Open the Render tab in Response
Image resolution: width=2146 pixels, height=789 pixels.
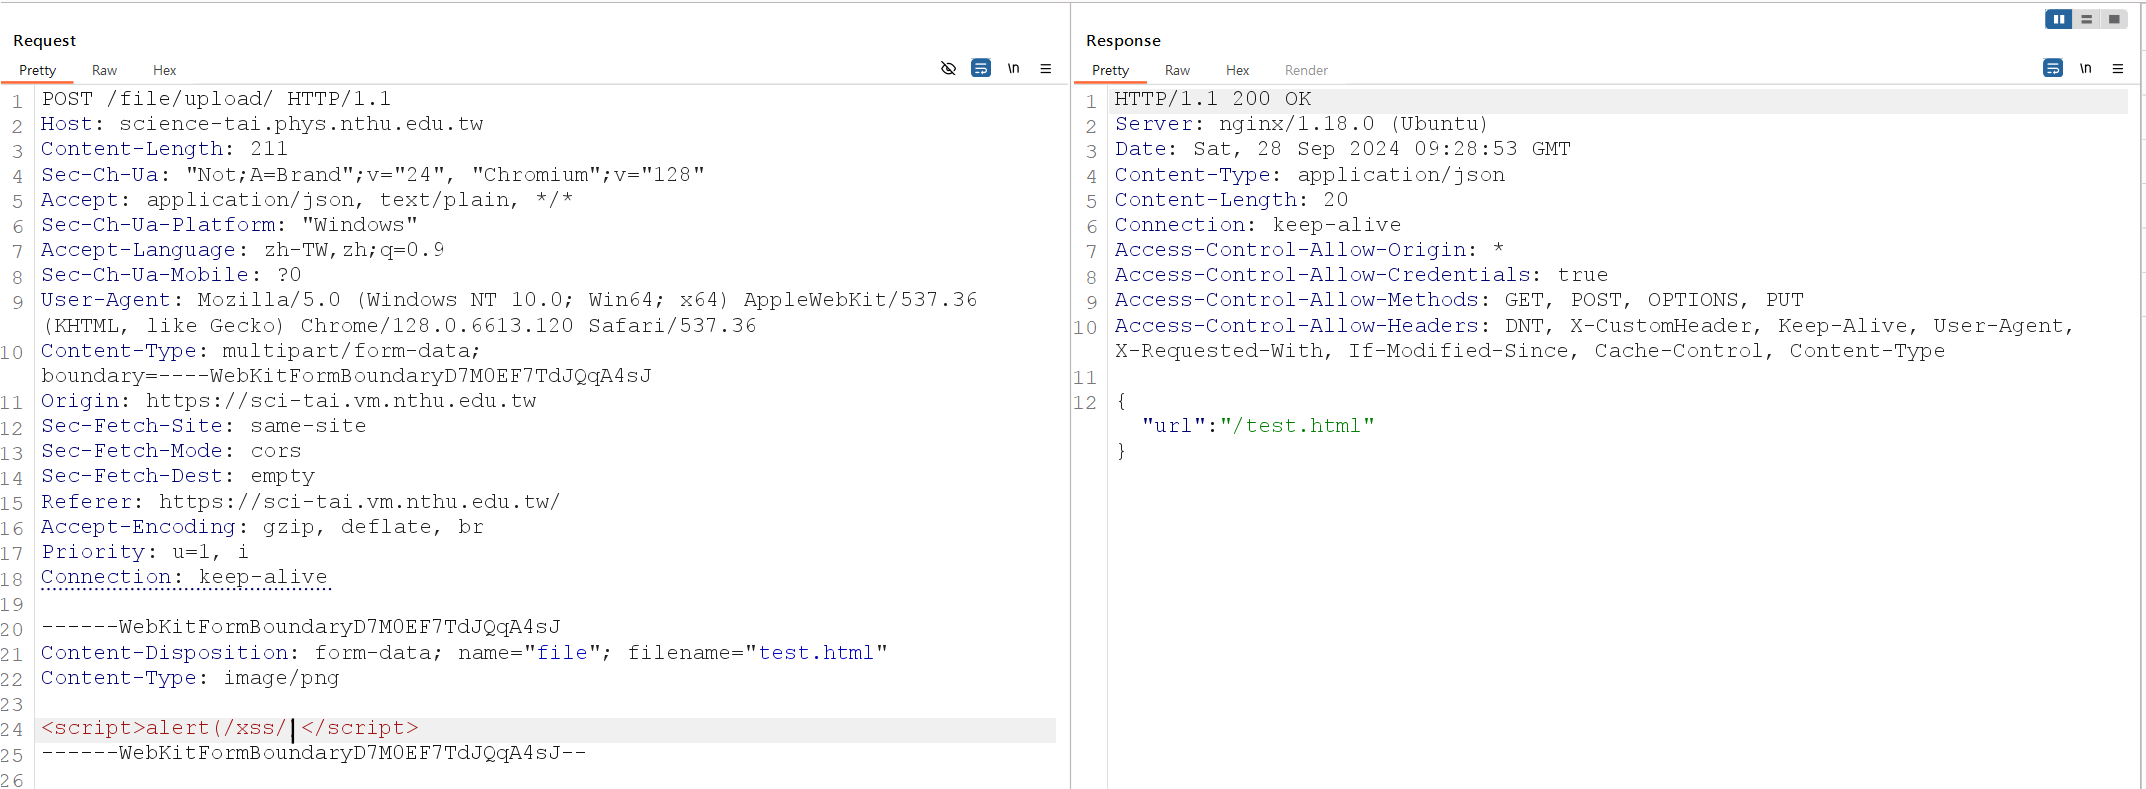pos(1306,70)
